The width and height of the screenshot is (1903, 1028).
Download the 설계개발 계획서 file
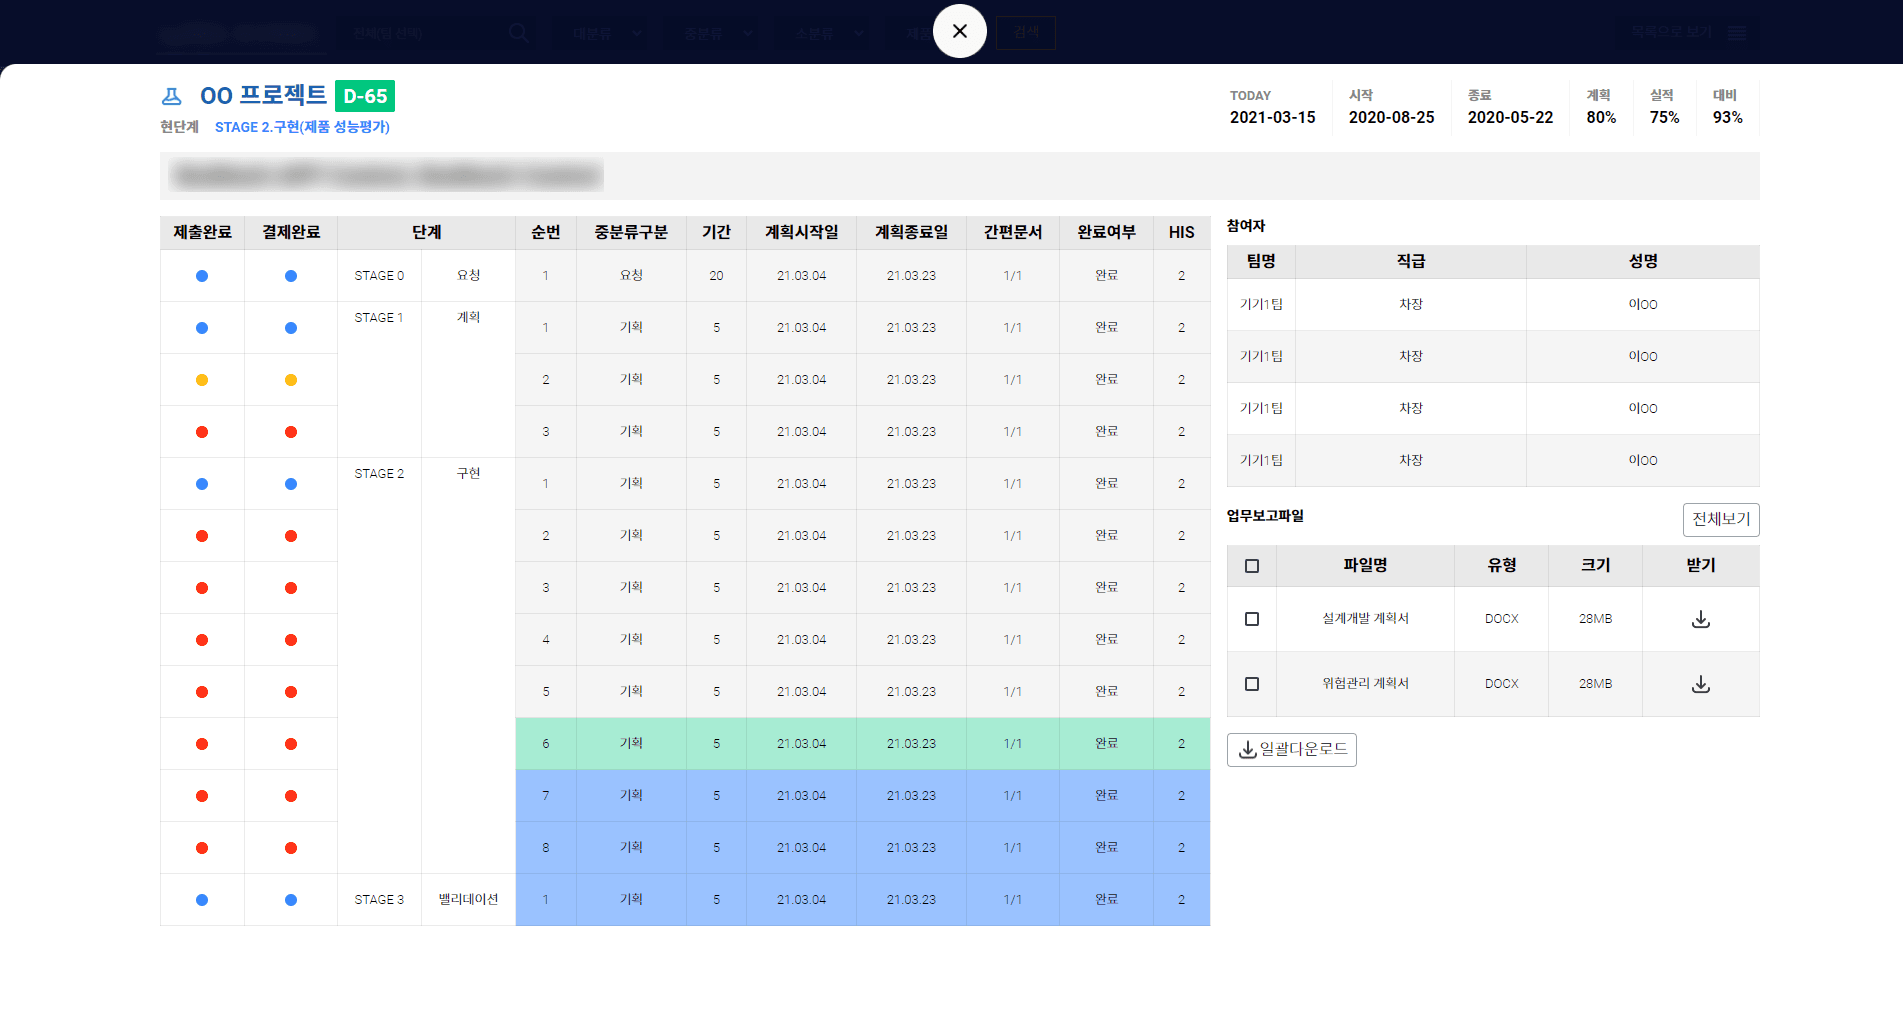coord(1700,619)
